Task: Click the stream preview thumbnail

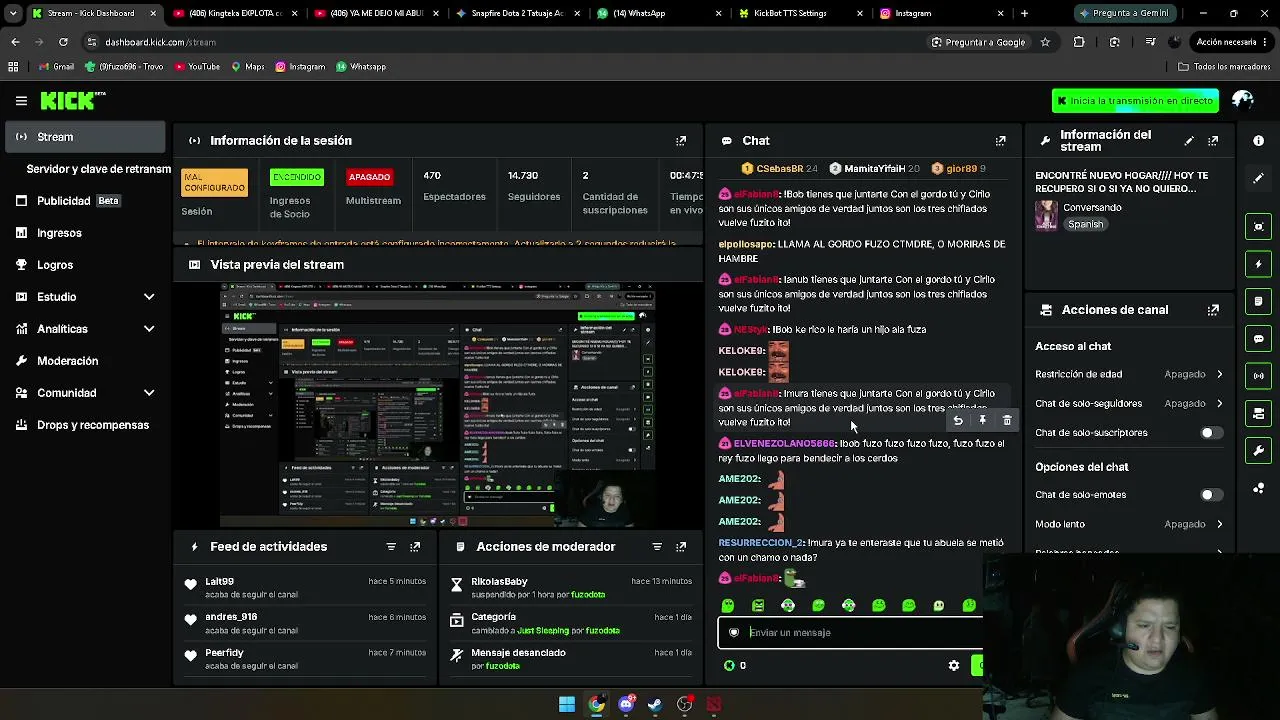Action: point(438,404)
